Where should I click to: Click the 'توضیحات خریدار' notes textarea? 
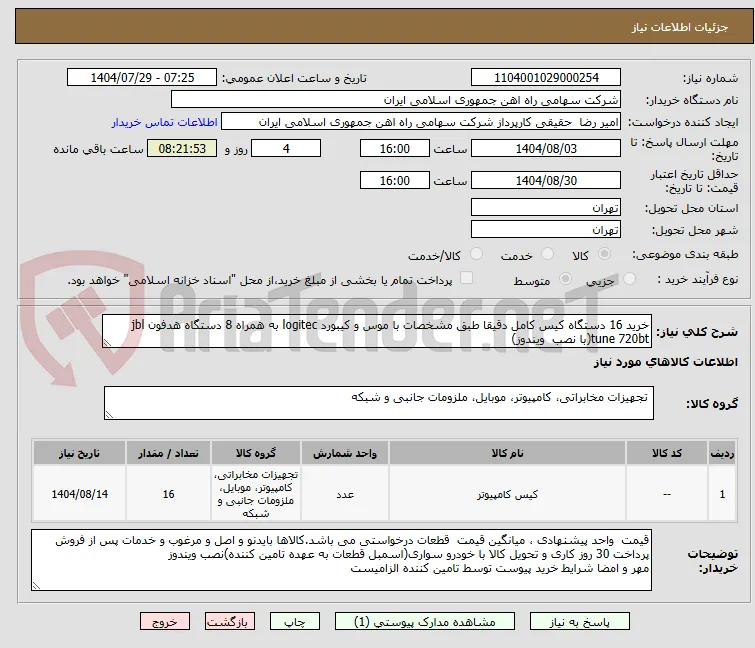341,560
